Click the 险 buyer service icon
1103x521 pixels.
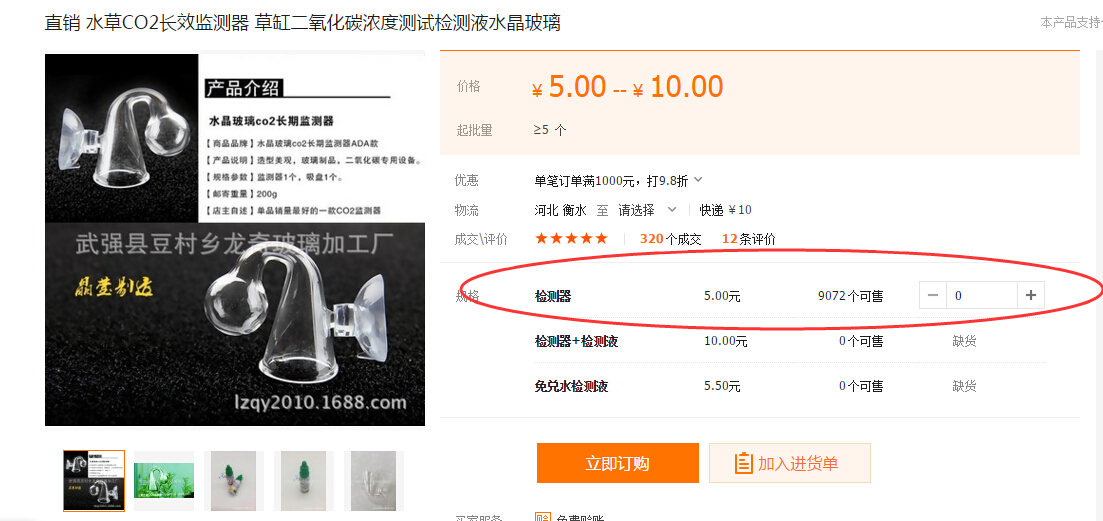[x=543, y=517]
